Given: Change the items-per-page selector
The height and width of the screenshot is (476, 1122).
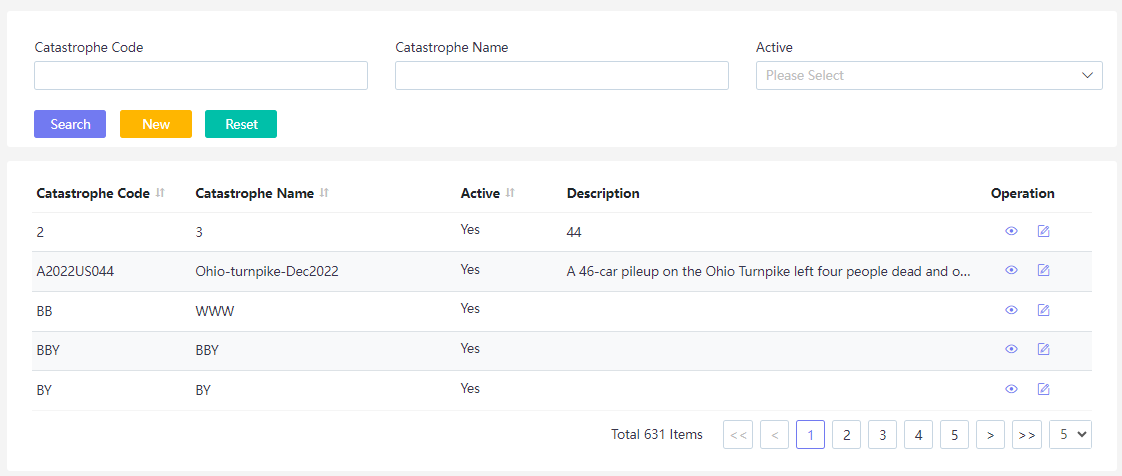Looking at the screenshot, I should point(1070,434).
